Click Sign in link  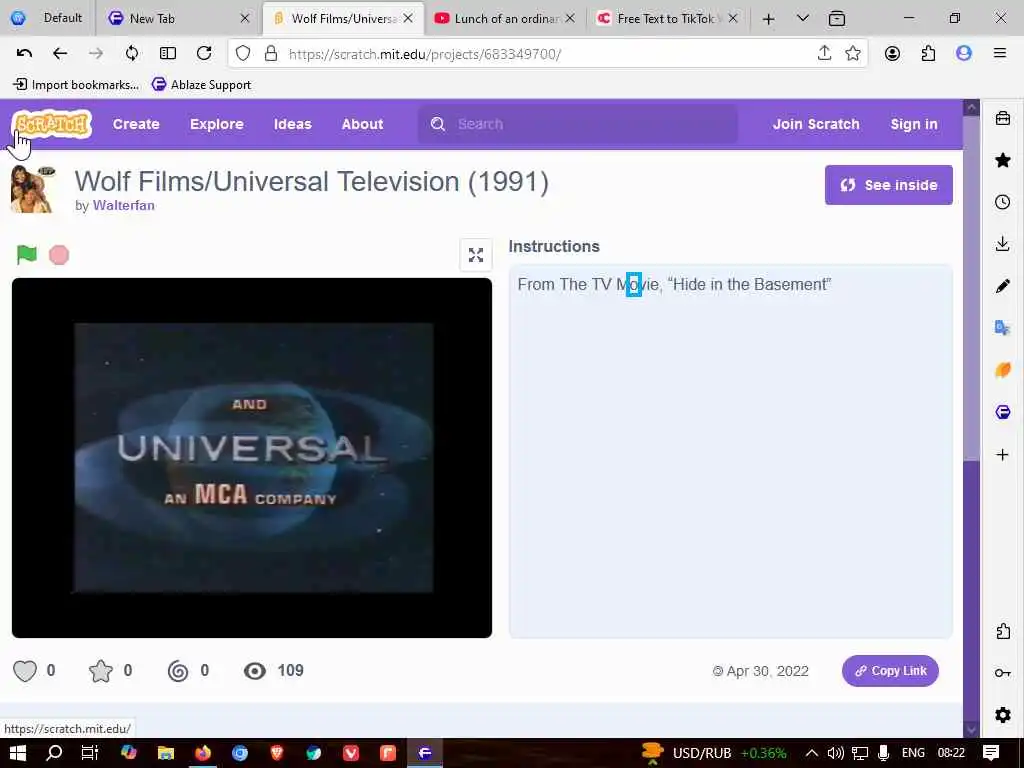coord(914,124)
